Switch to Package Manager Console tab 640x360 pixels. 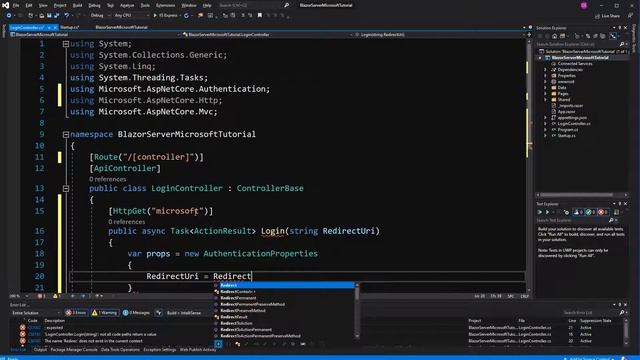click(74, 350)
